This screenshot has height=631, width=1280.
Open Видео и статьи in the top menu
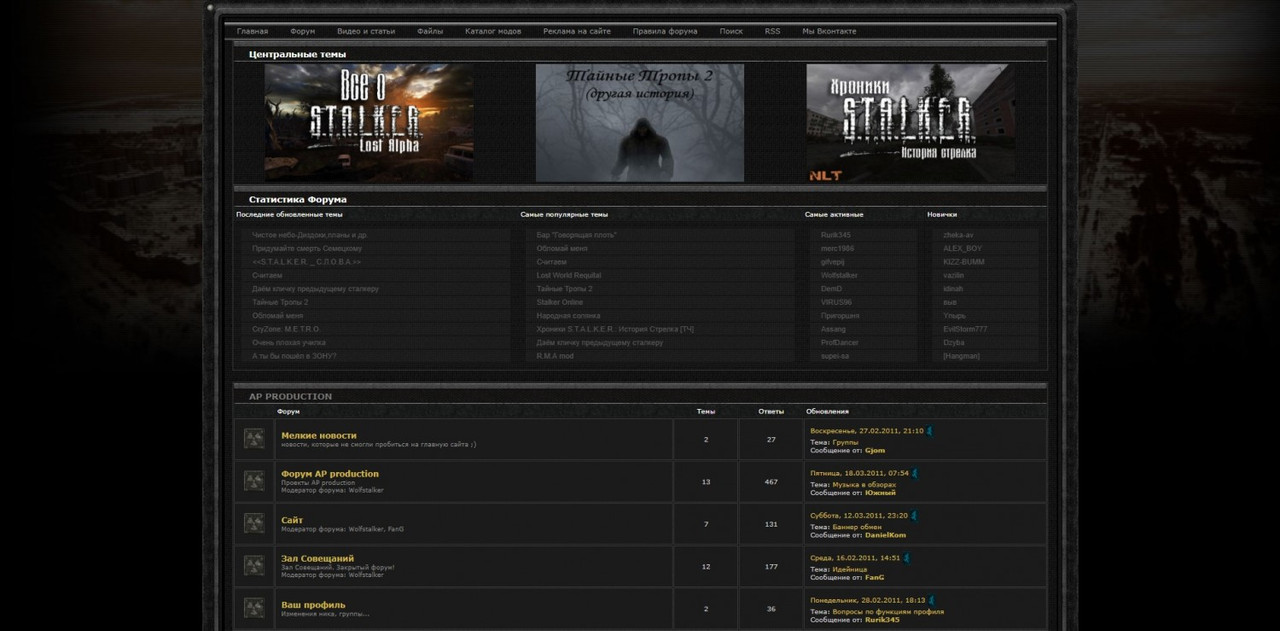coord(366,31)
